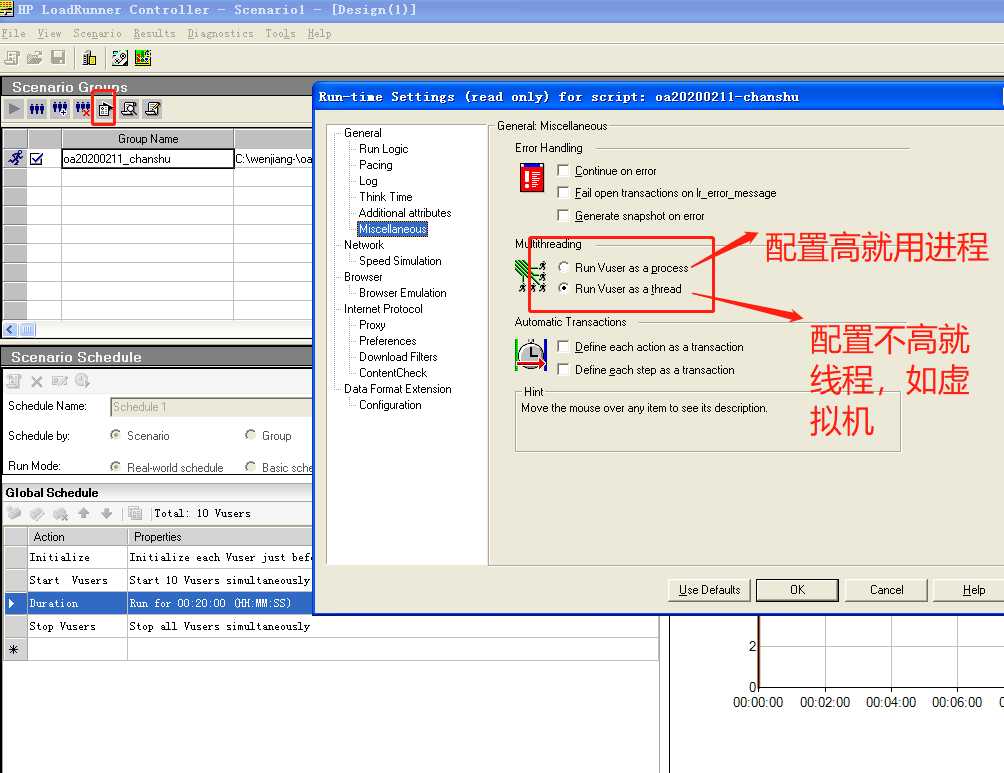Viewport: 1004px width, 773px height.
Task: Click Cancel in Run-time Settings dialog
Action: pyautogui.click(x=886, y=590)
